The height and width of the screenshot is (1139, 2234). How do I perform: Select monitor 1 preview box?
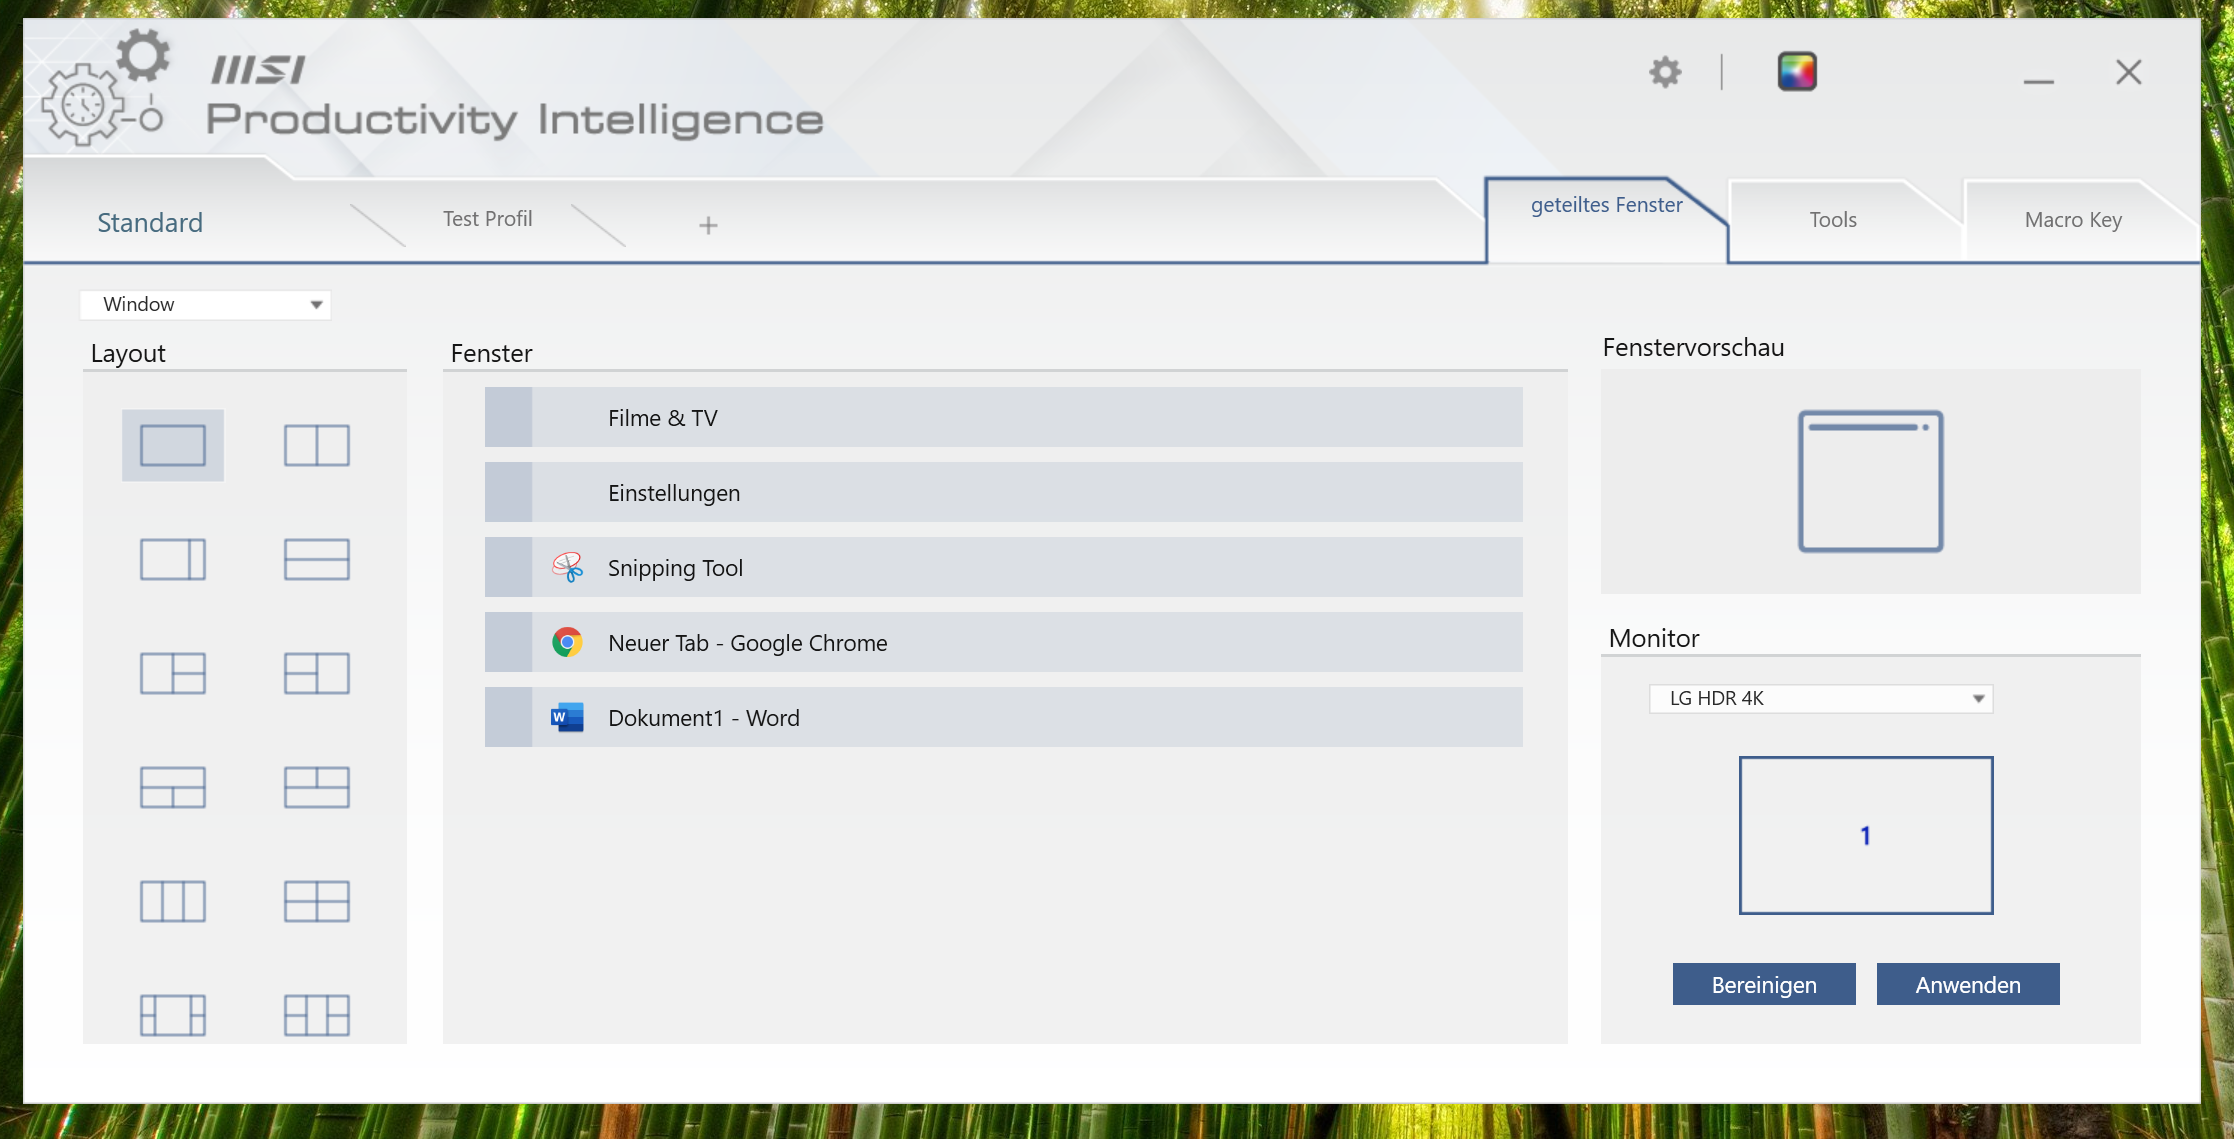tap(1866, 835)
